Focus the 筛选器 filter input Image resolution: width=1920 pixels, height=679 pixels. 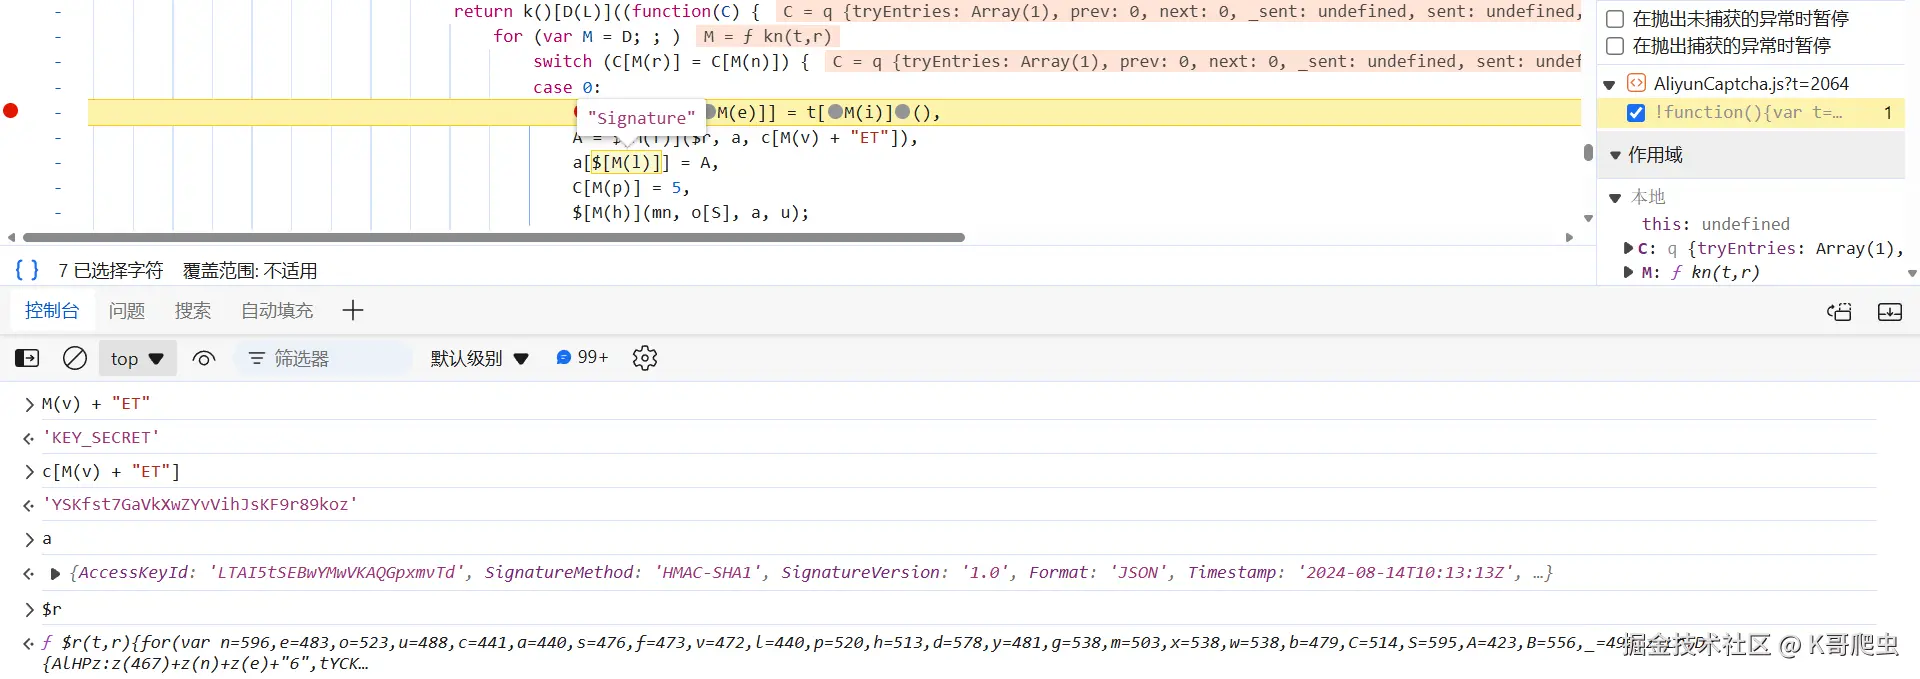(324, 358)
